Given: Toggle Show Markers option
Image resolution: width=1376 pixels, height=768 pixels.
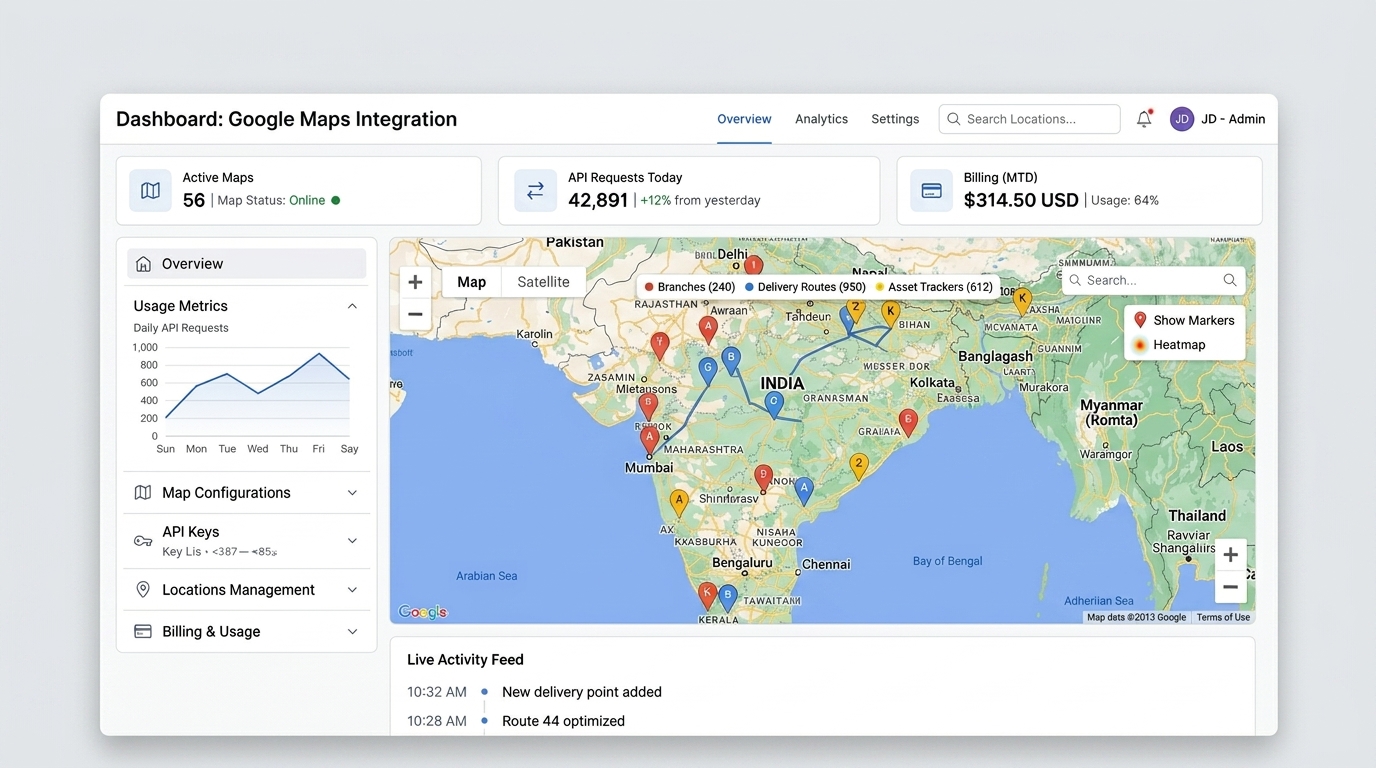Looking at the screenshot, I should [x=1184, y=320].
